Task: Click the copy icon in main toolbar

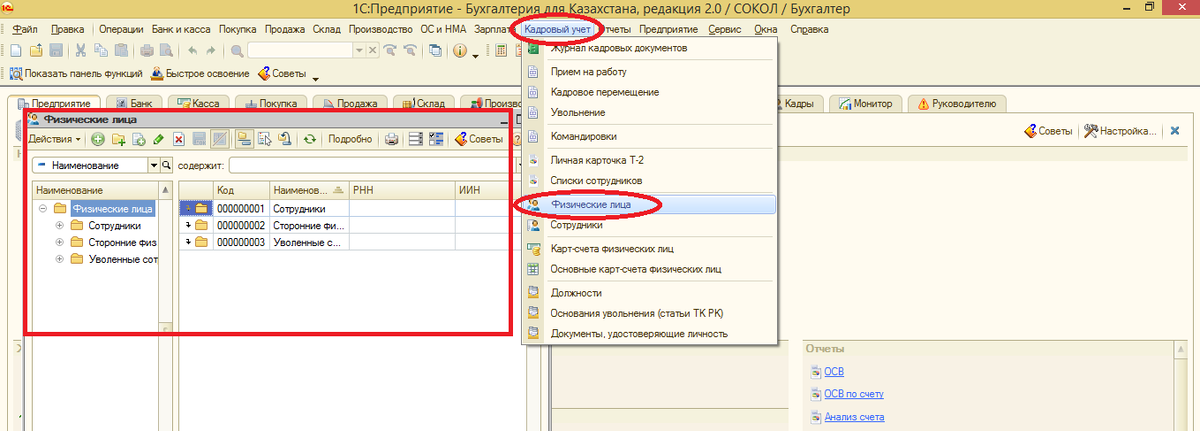Action: [101, 50]
